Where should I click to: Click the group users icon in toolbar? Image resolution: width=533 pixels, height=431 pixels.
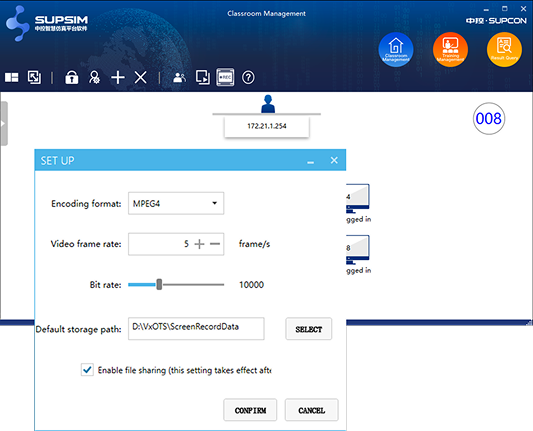coord(179,78)
